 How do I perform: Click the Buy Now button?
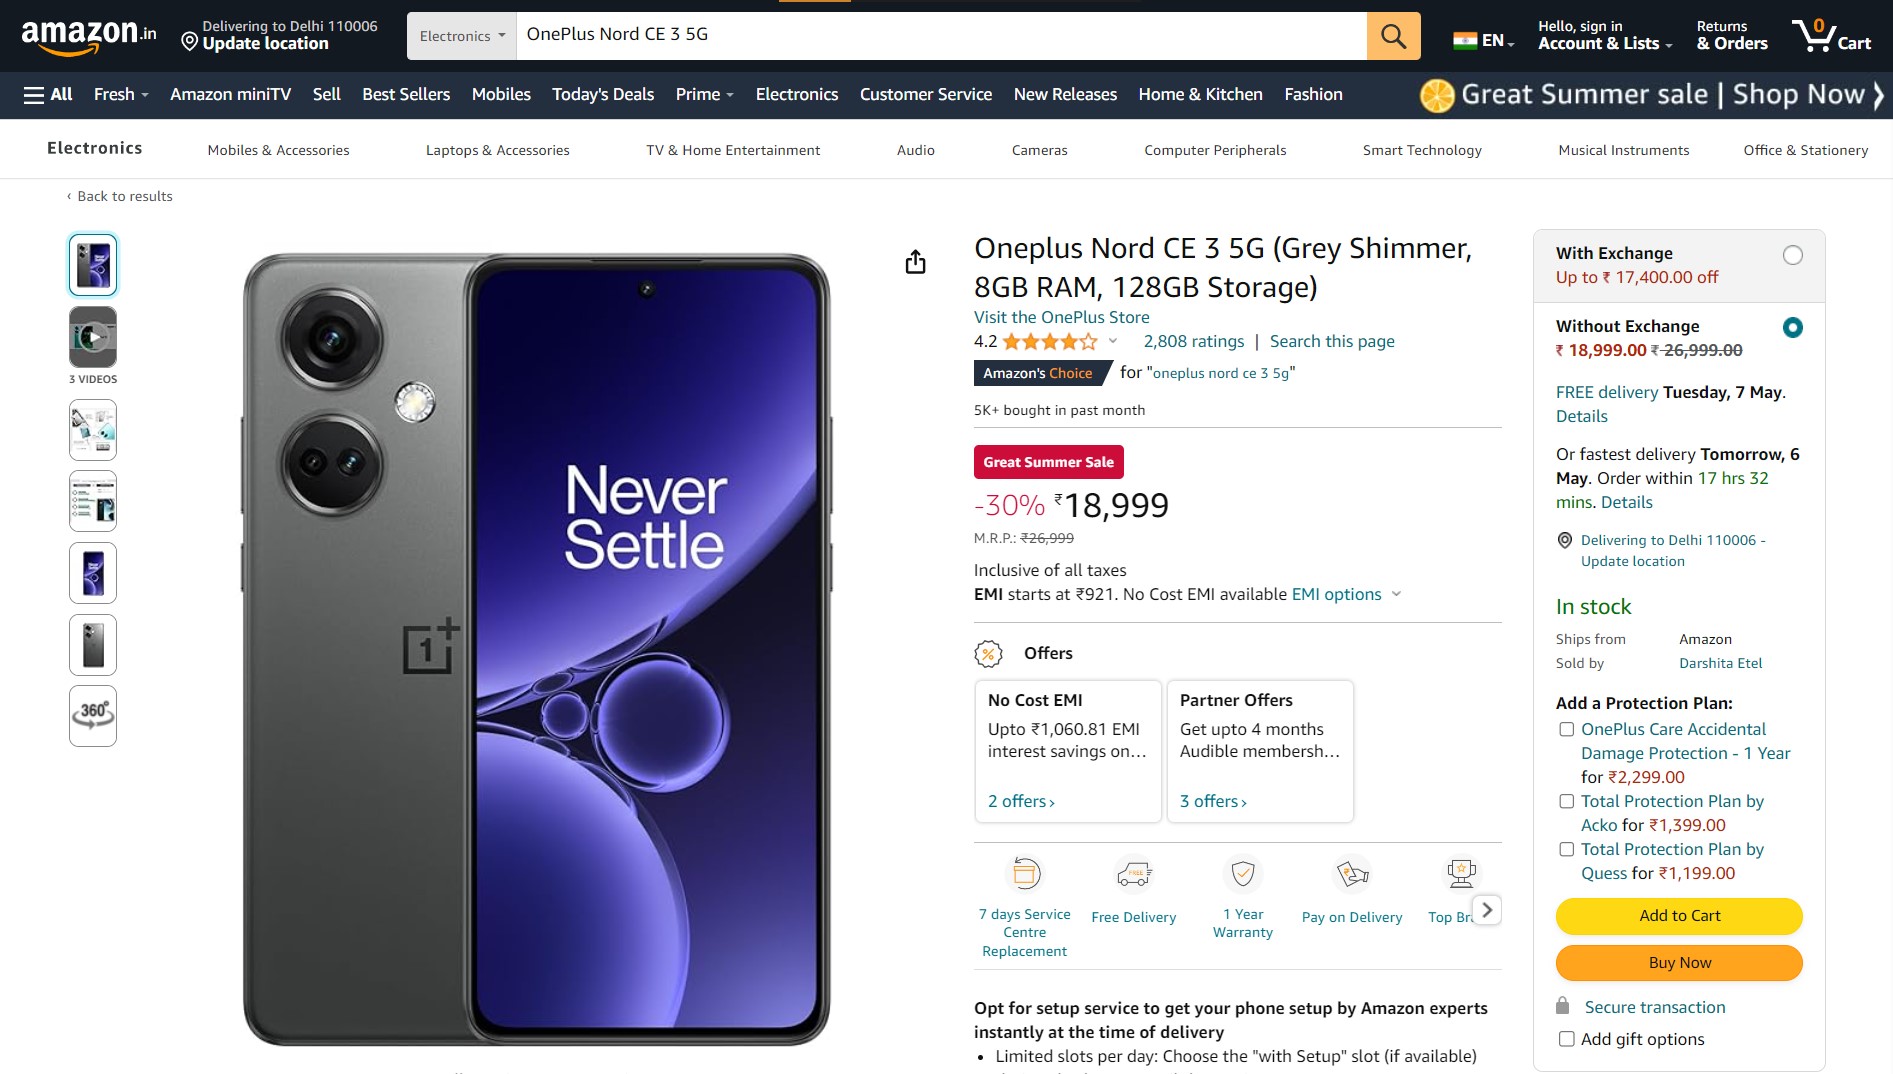click(1678, 962)
